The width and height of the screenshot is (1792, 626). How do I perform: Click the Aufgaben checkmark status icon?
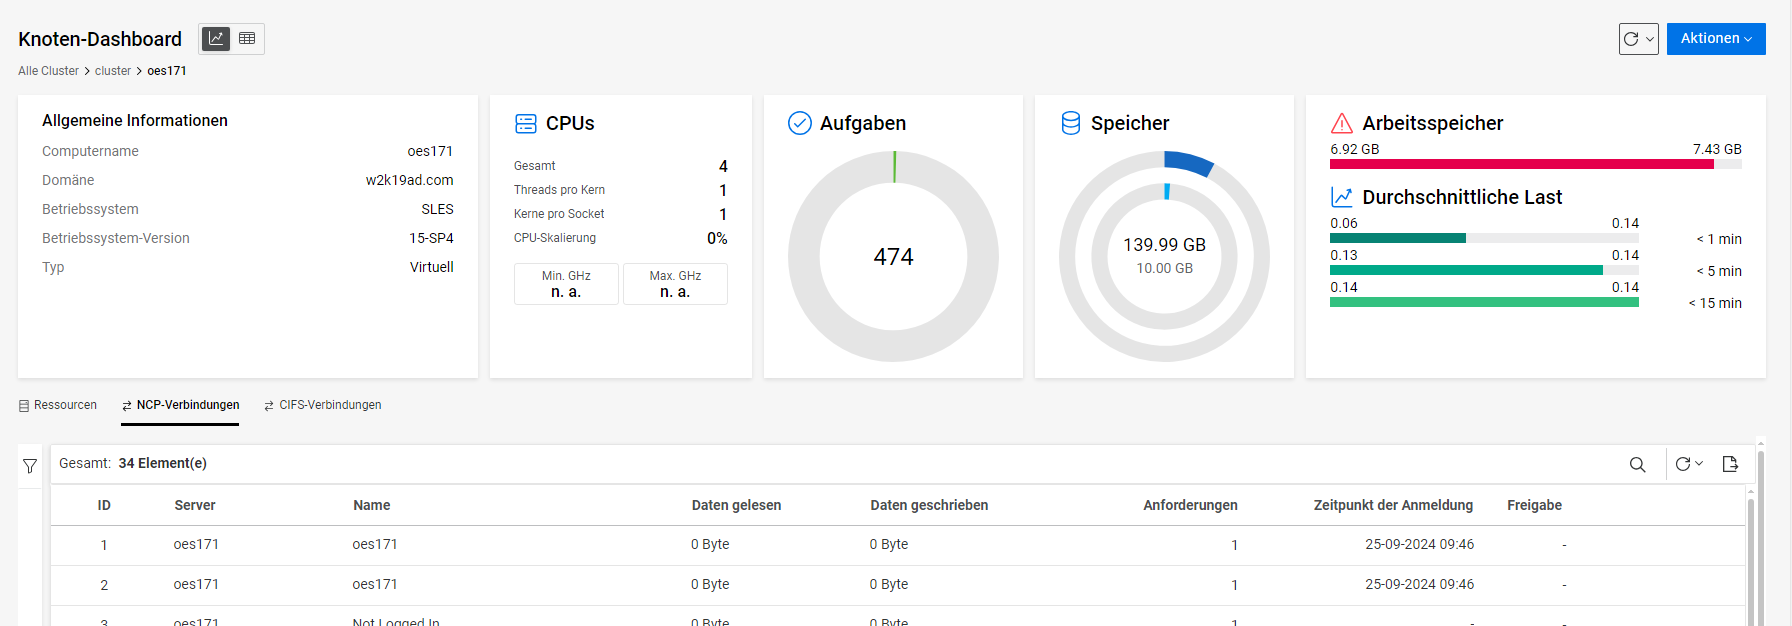coord(799,123)
